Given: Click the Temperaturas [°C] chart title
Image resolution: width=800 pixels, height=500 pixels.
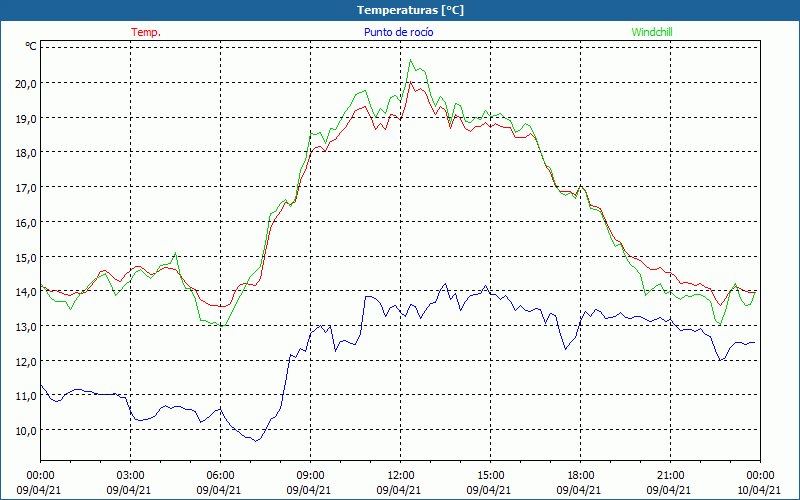Looking at the screenshot, I should click(410, 10).
